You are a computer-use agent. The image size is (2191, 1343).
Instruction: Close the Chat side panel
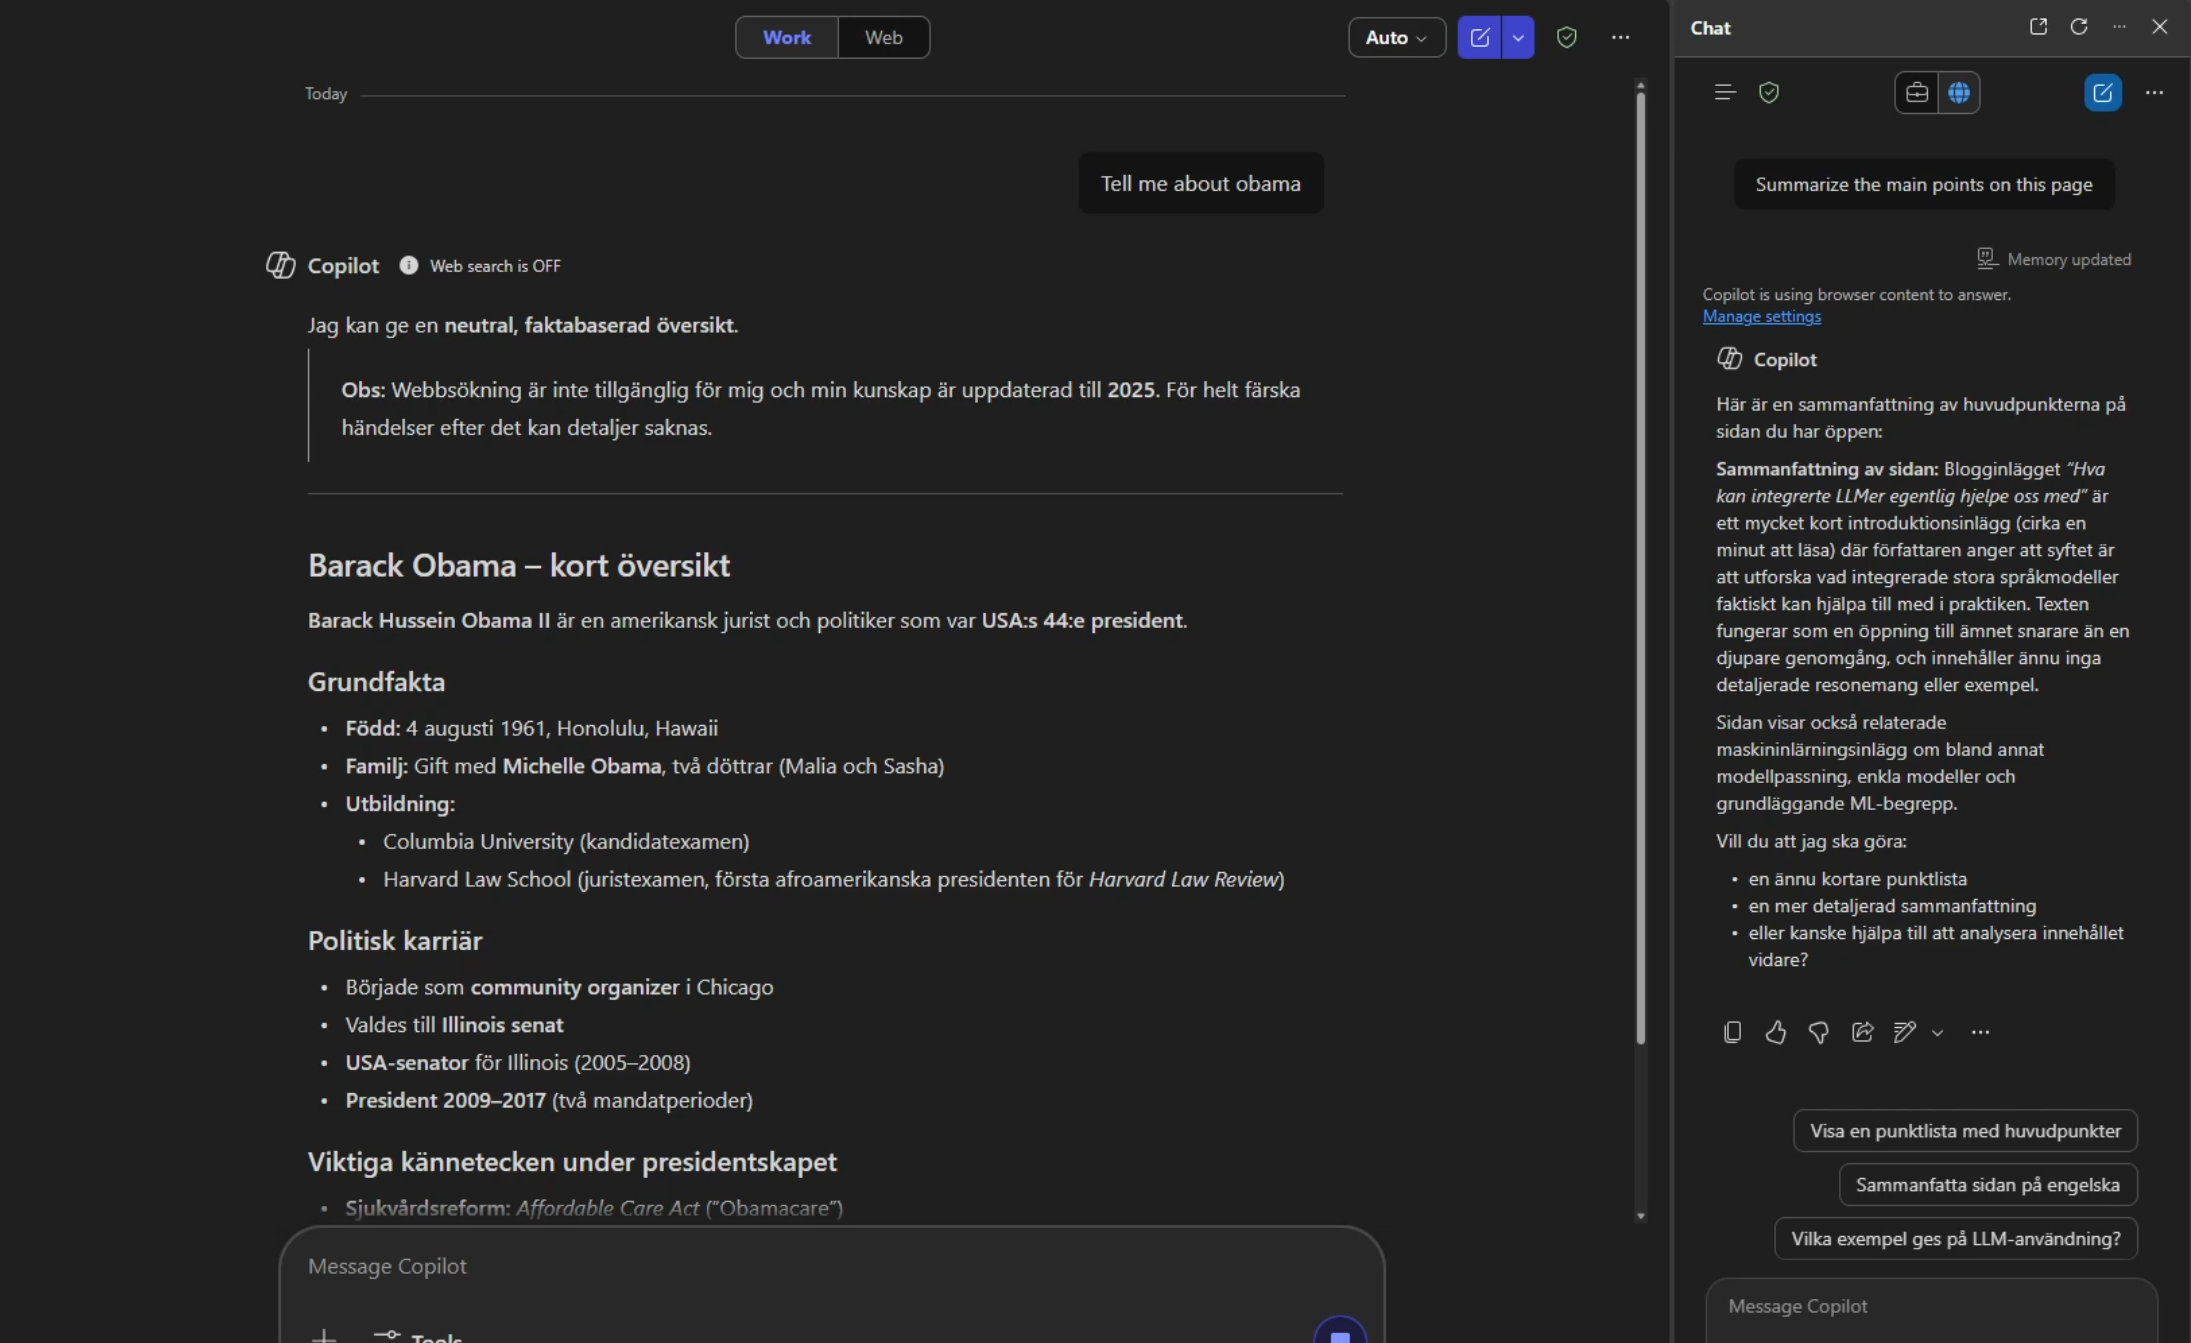click(x=2160, y=27)
